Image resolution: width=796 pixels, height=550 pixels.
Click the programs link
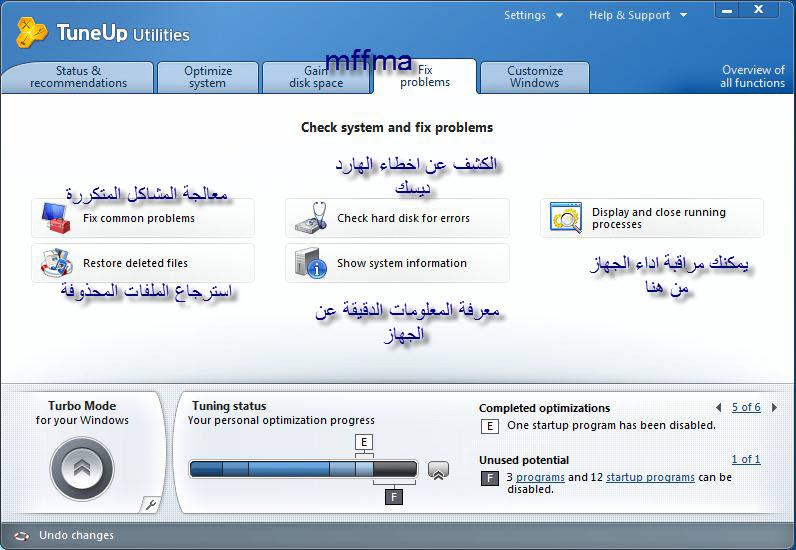point(540,477)
